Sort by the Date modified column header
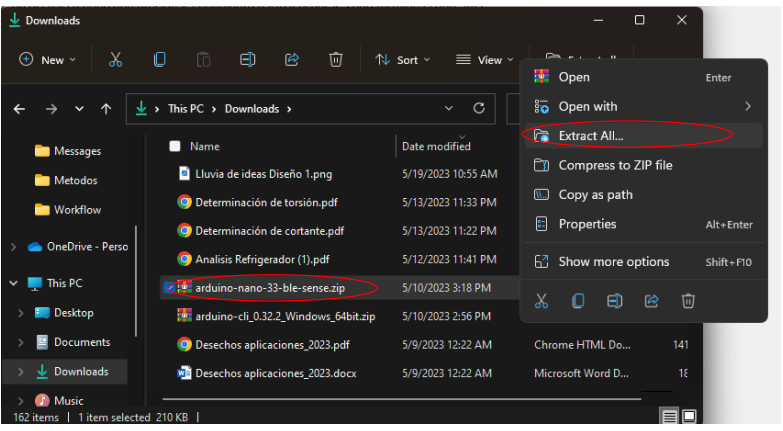783x431 pixels. (436, 146)
